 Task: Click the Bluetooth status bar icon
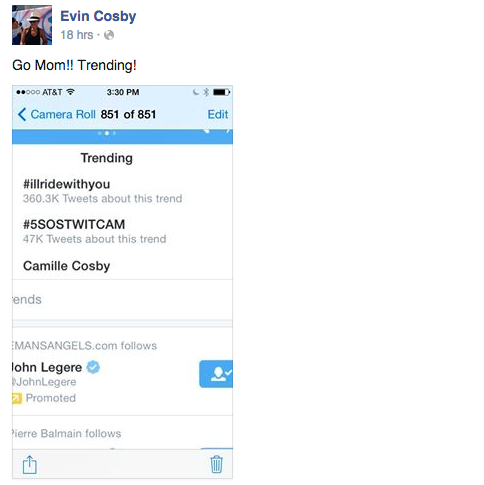(x=206, y=92)
